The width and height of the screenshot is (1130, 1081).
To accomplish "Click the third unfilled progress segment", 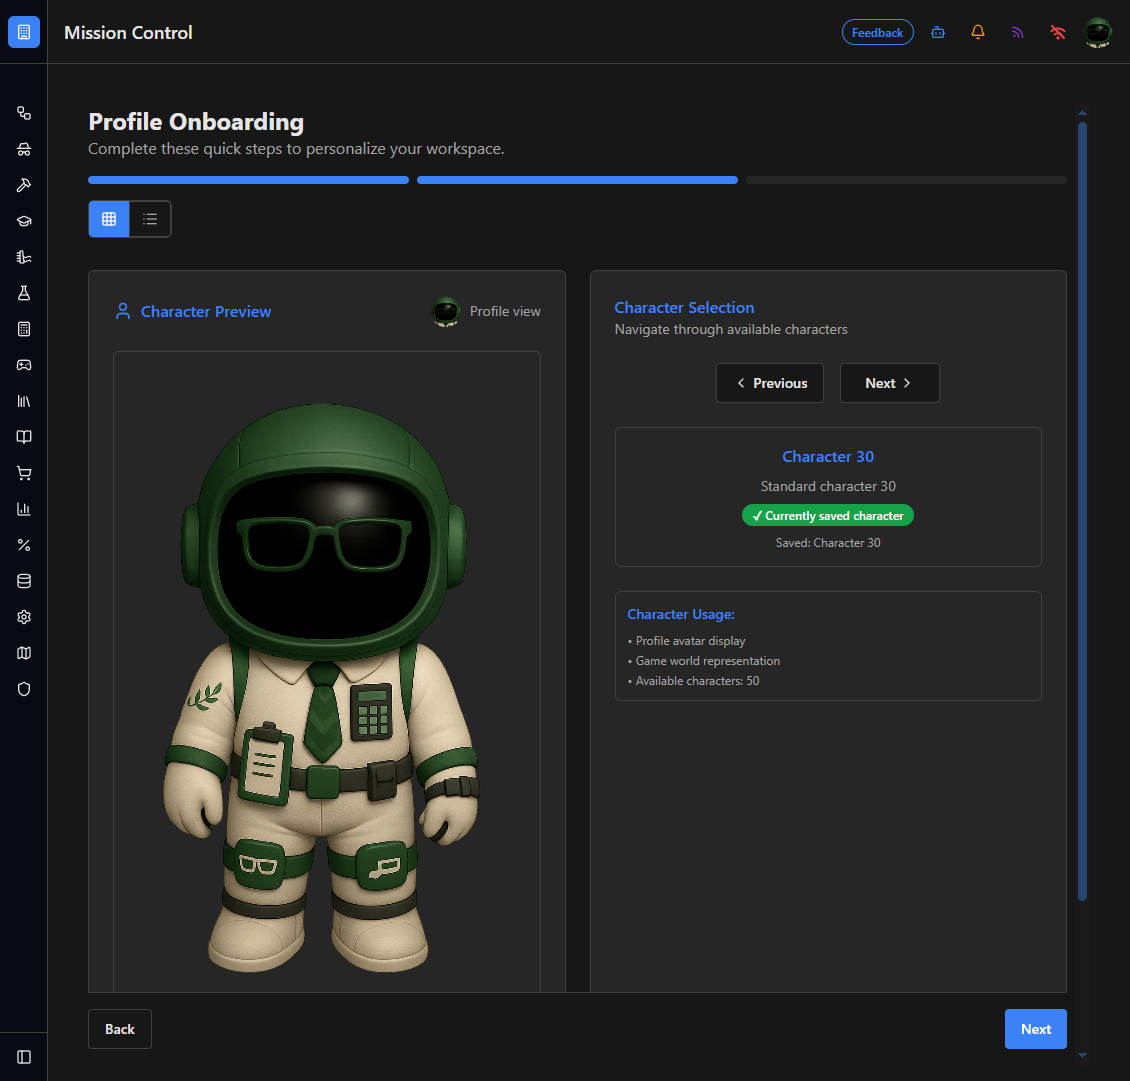I will pos(906,180).
